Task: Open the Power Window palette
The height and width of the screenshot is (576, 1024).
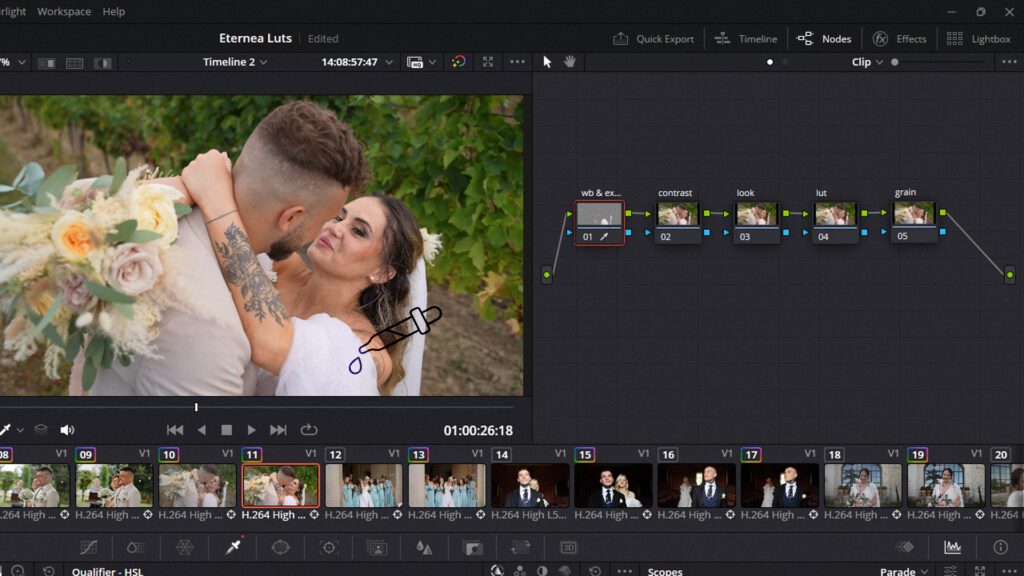Action: coord(281,547)
